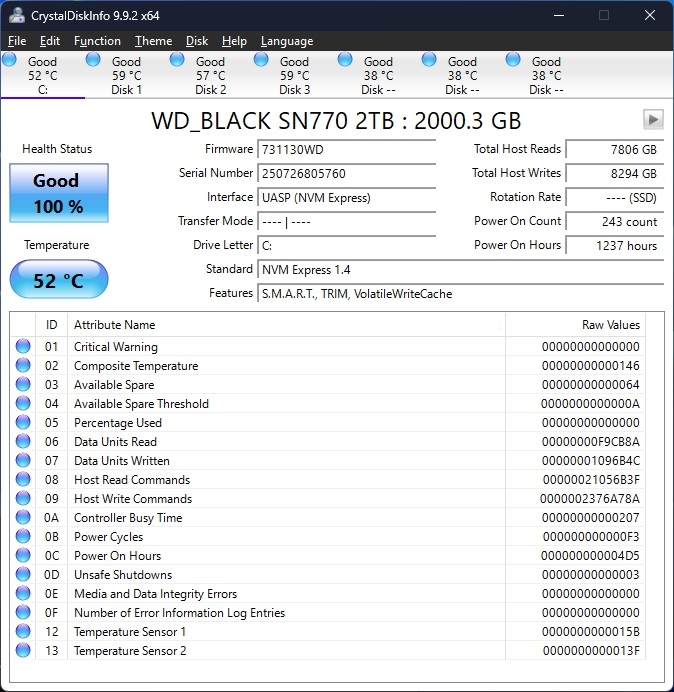Click status orb for Power Cycles row
674x692 pixels.
pyautogui.click(x=23, y=536)
